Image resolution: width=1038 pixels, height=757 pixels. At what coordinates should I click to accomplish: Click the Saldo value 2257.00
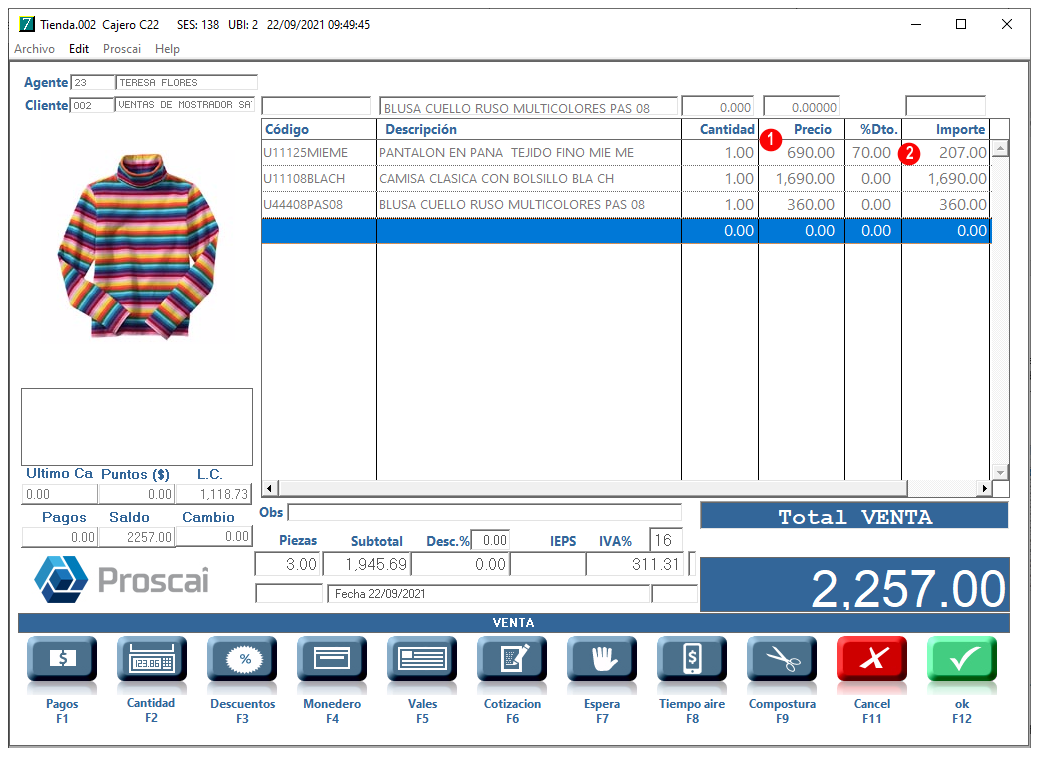[x=138, y=537]
